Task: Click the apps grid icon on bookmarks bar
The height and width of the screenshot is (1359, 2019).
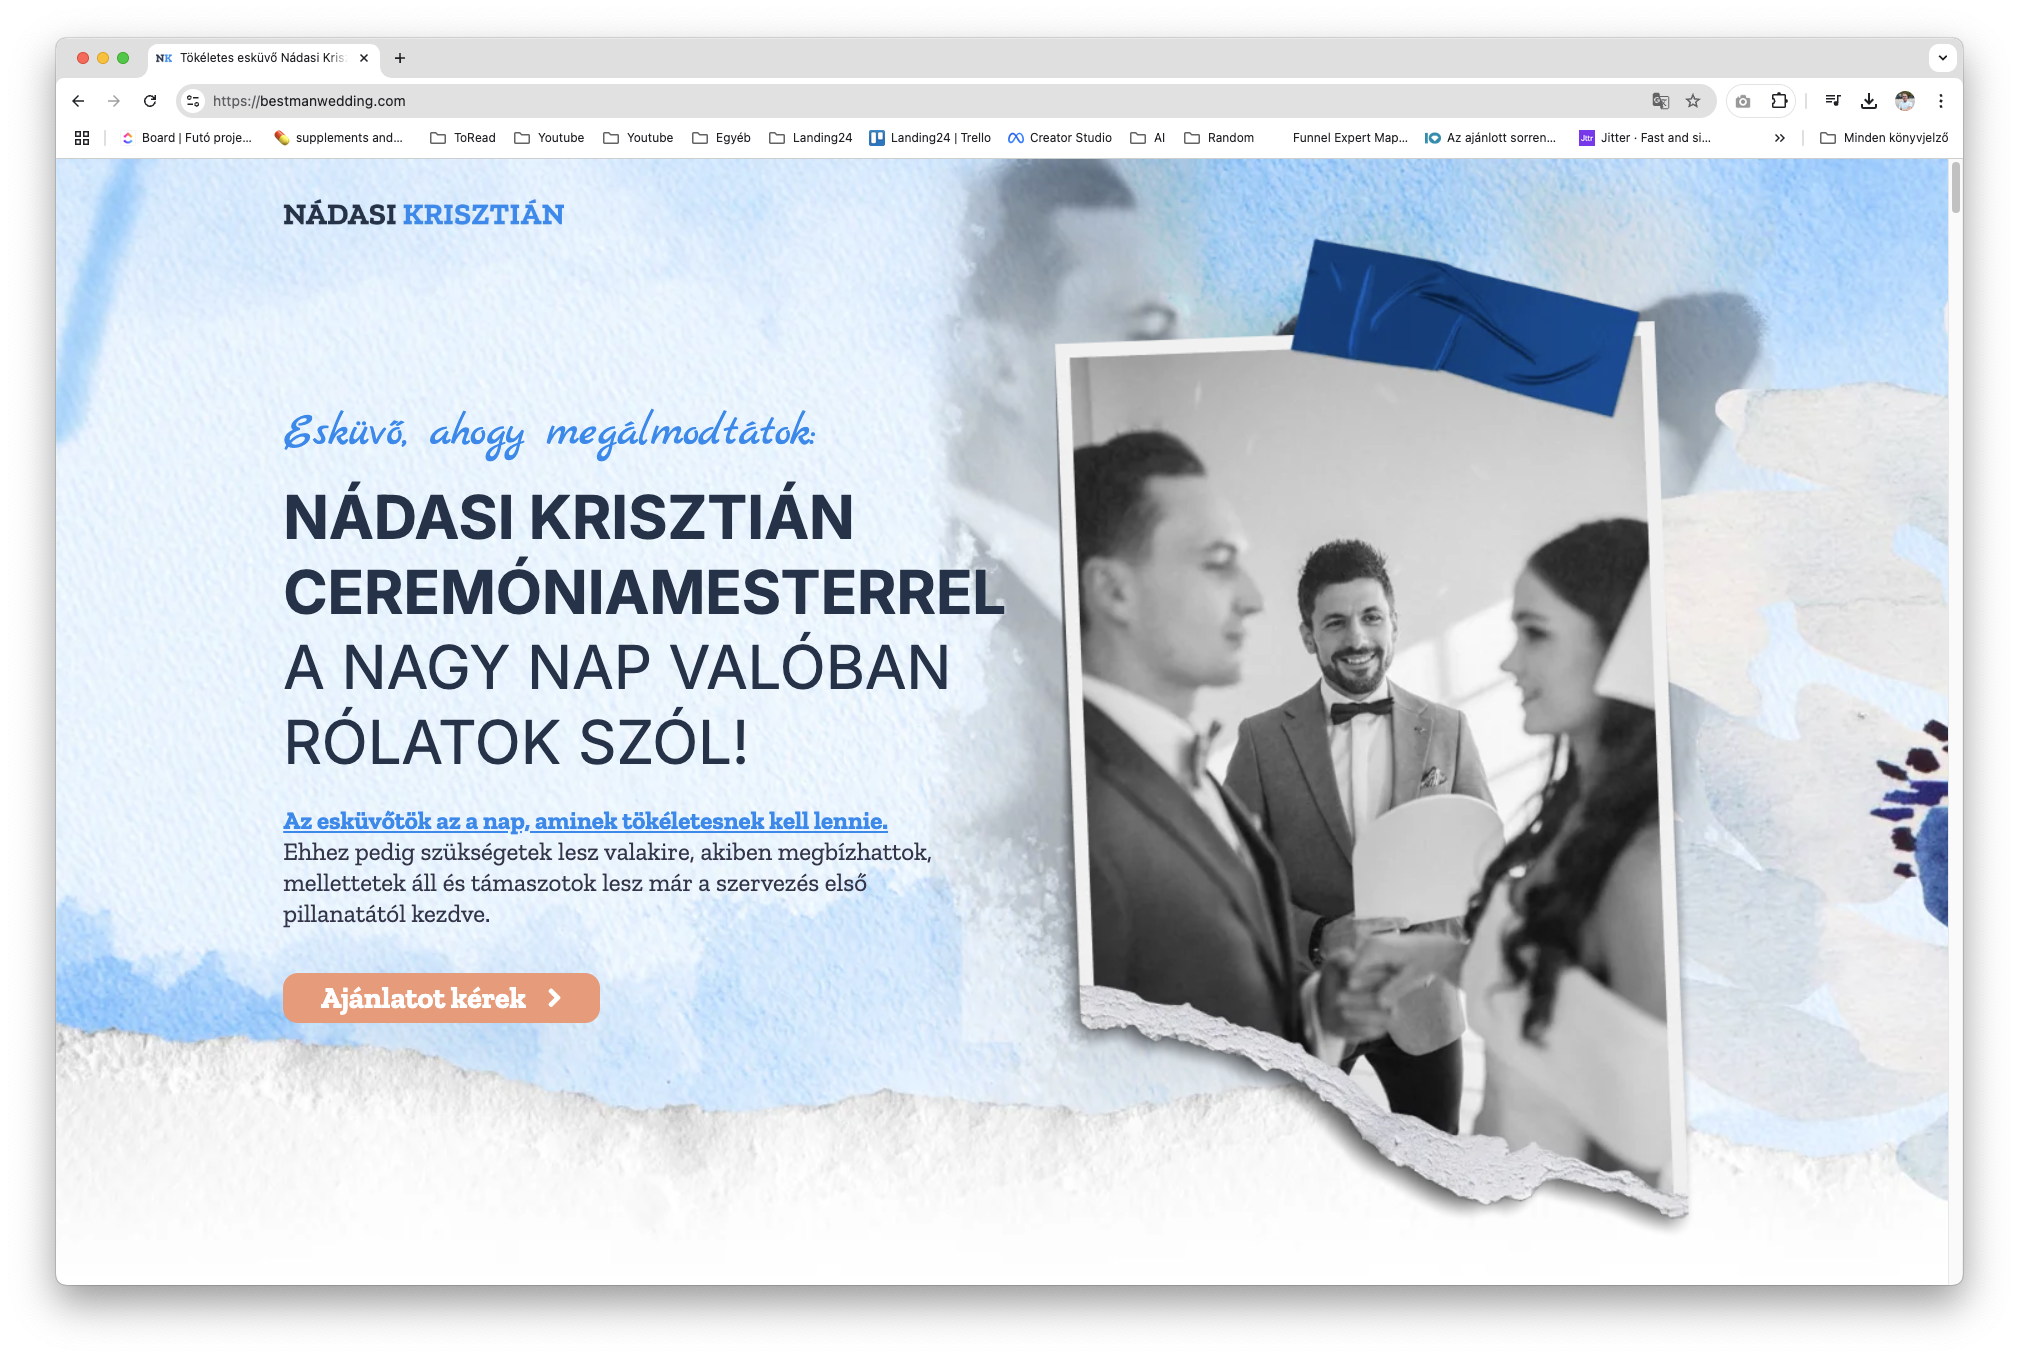Action: point(81,137)
